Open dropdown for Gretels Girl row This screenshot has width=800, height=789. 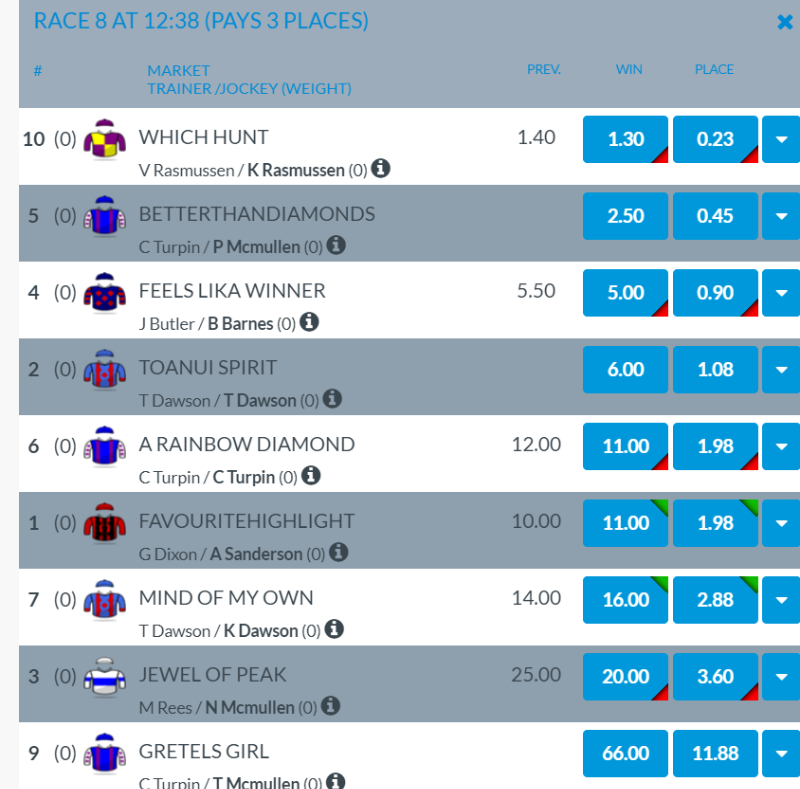click(781, 754)
